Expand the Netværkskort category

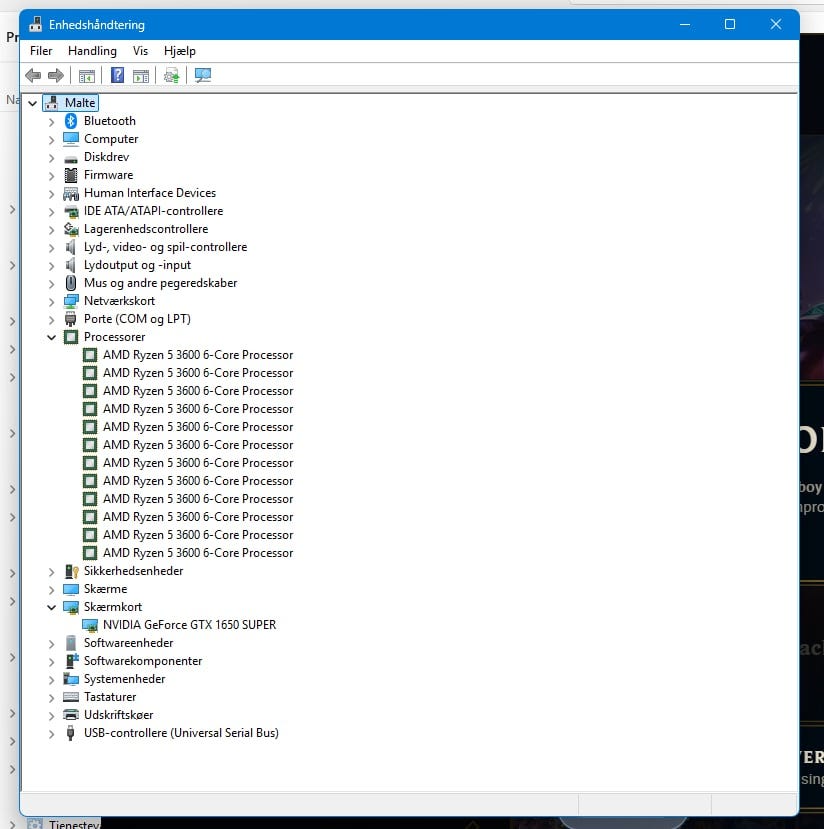[x=51, y=301]
